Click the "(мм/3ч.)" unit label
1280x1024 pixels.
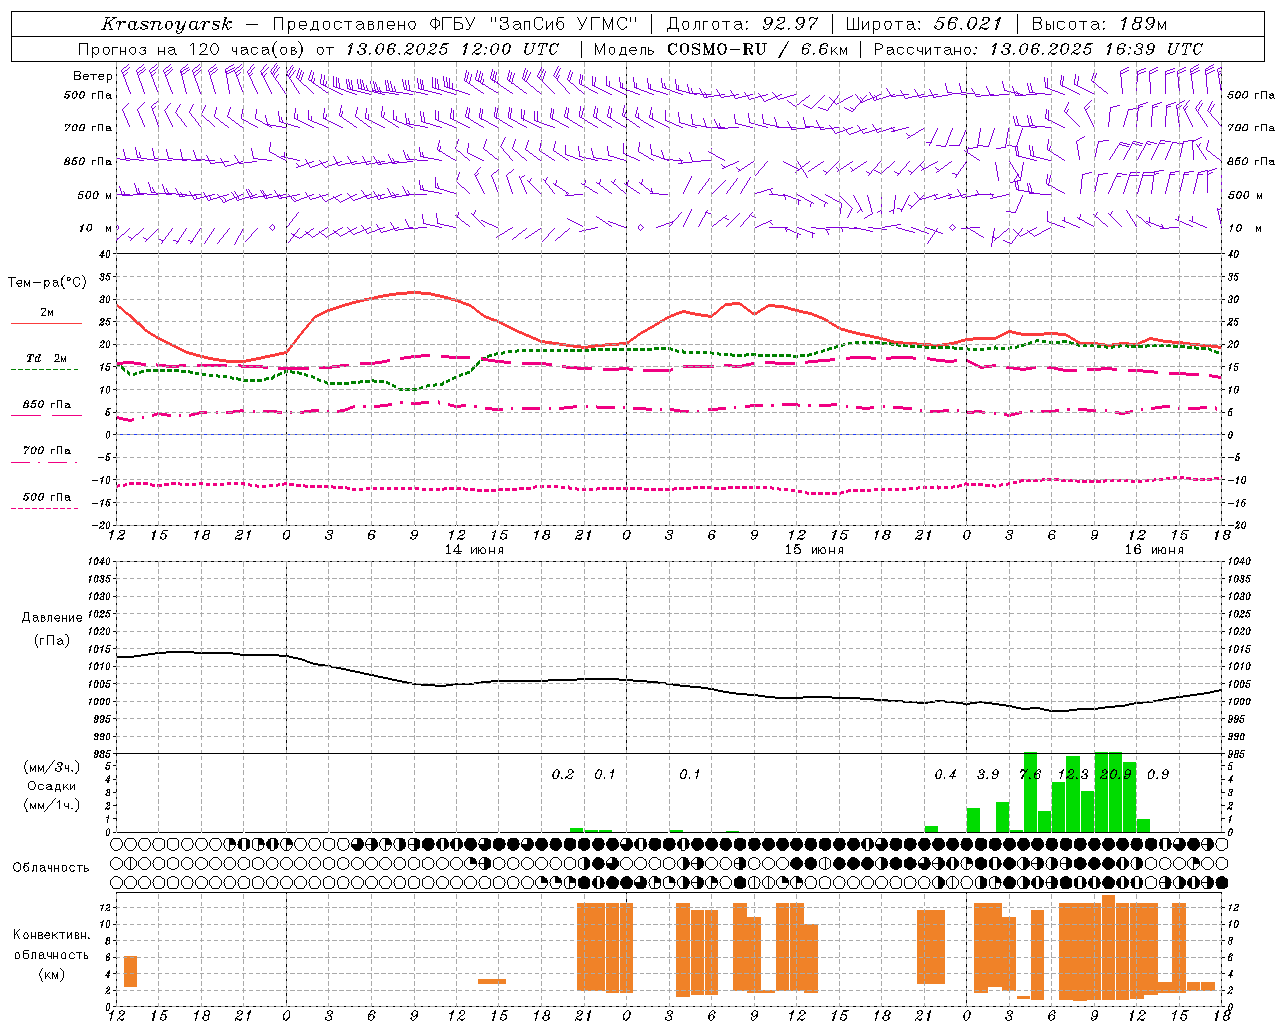(51, 767)
